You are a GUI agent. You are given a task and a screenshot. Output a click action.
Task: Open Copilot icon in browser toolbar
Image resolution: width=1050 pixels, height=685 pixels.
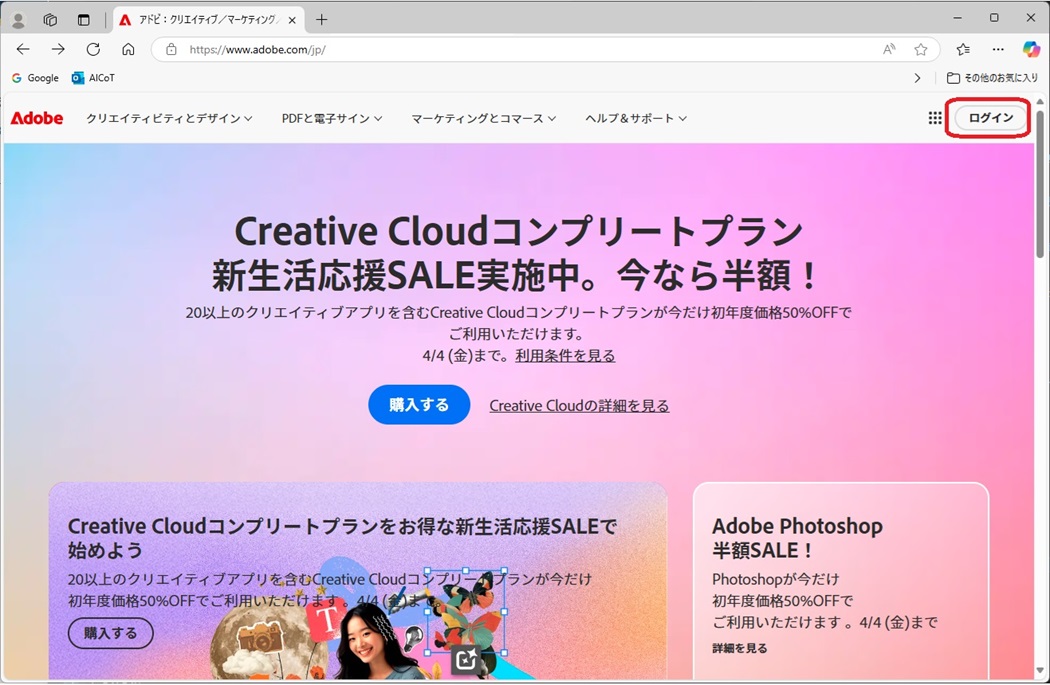pos(1031,49)
